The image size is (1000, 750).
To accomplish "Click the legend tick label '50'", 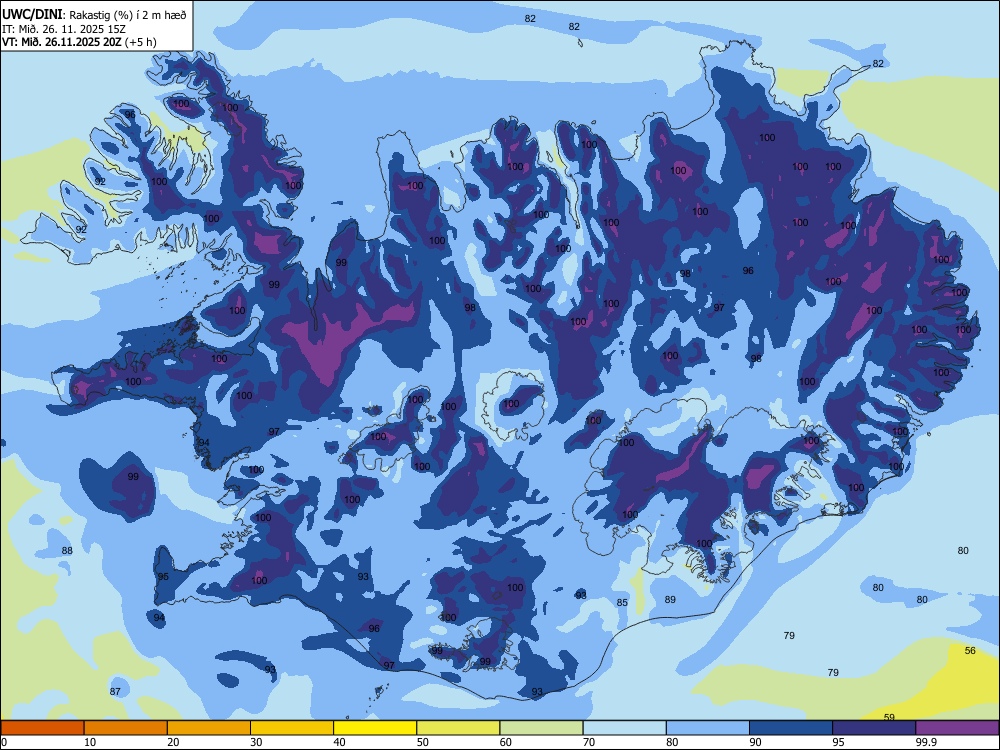I will tap(423, 742).
